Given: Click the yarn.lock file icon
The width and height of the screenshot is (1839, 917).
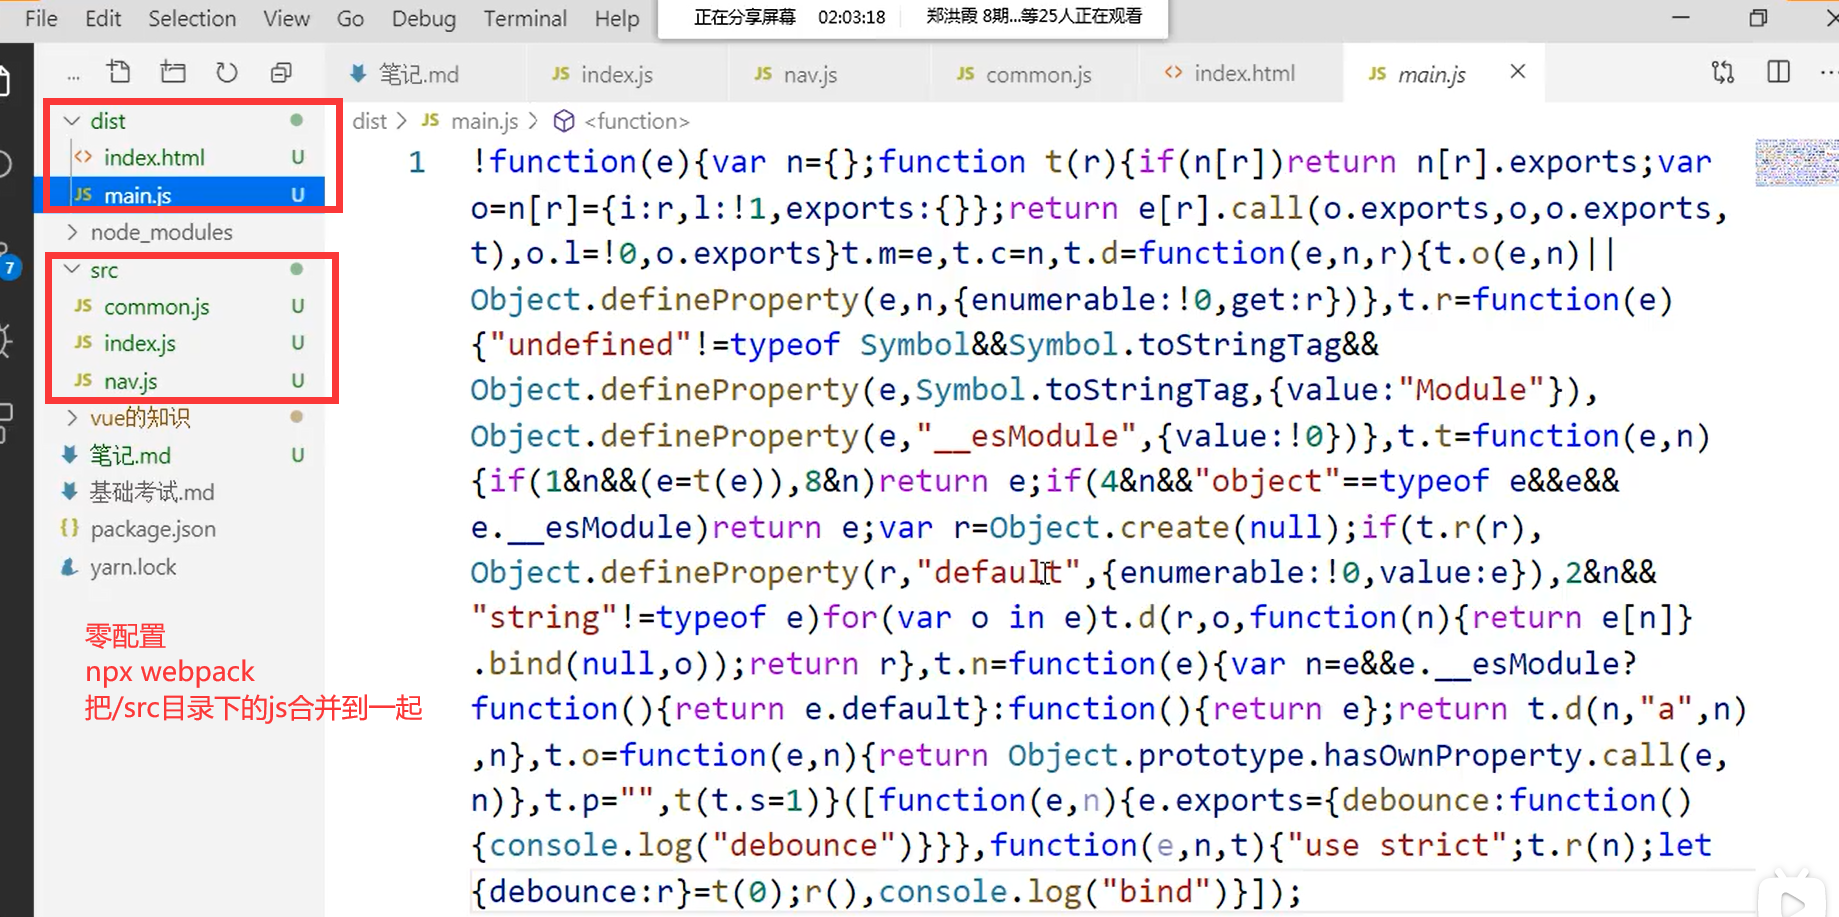Looking at the screenshot, I should point(69,567).
